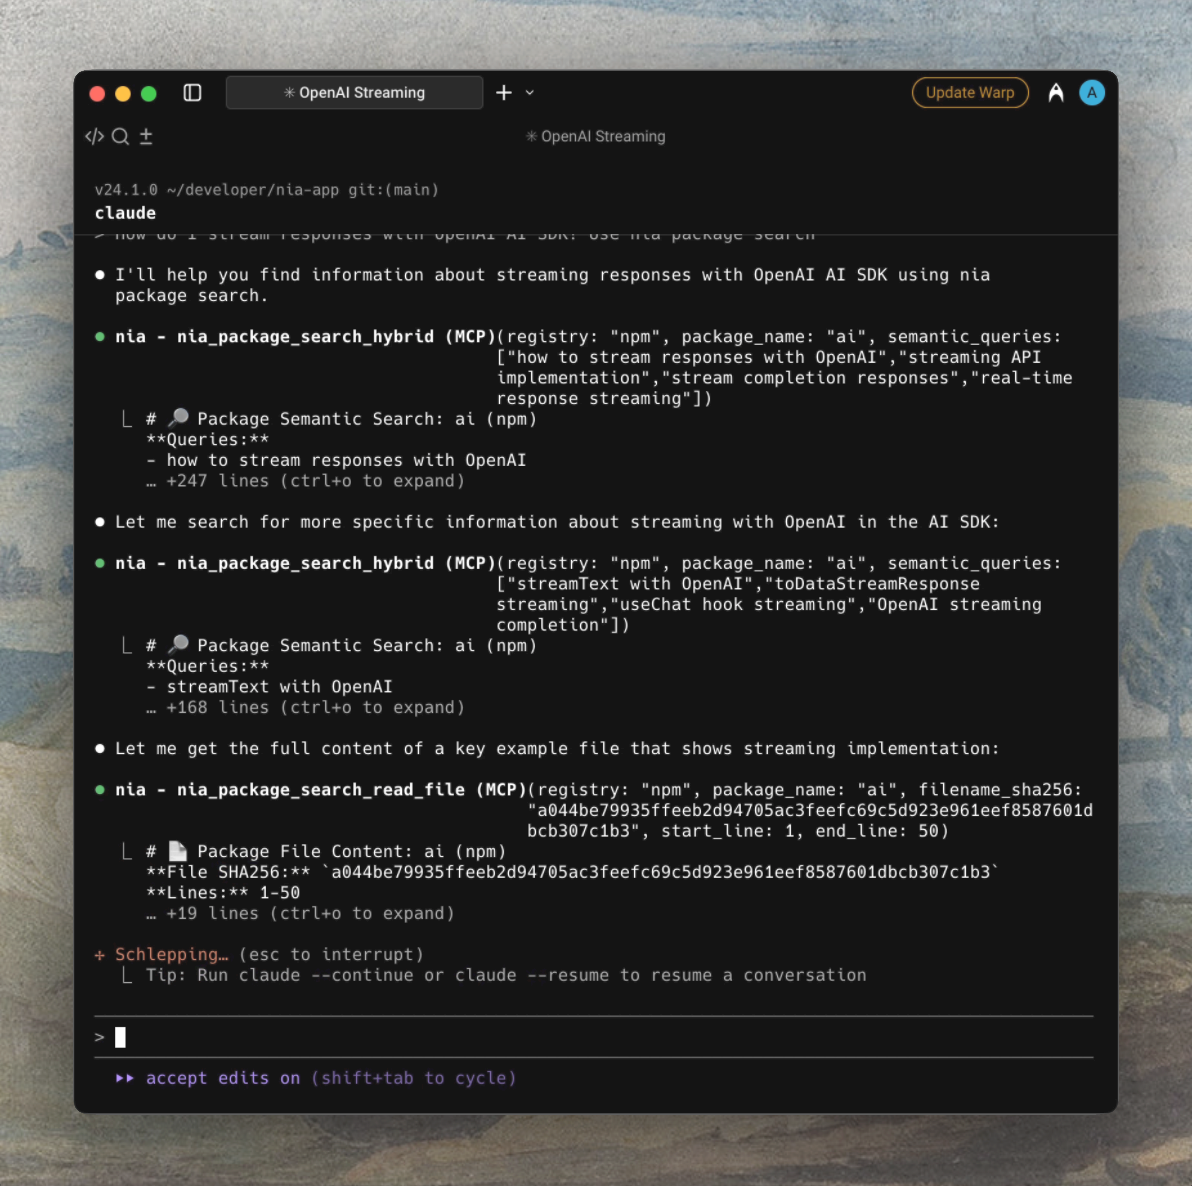Click accept edits on mode indicator

point(316,1078)
